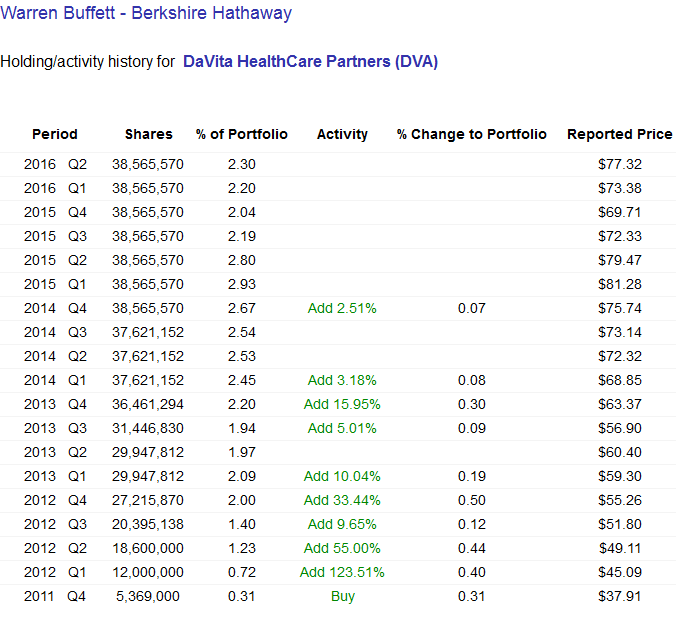Click the 2.30 portfolio percentage value
This screenshot has width=676, height=622.
242,165
